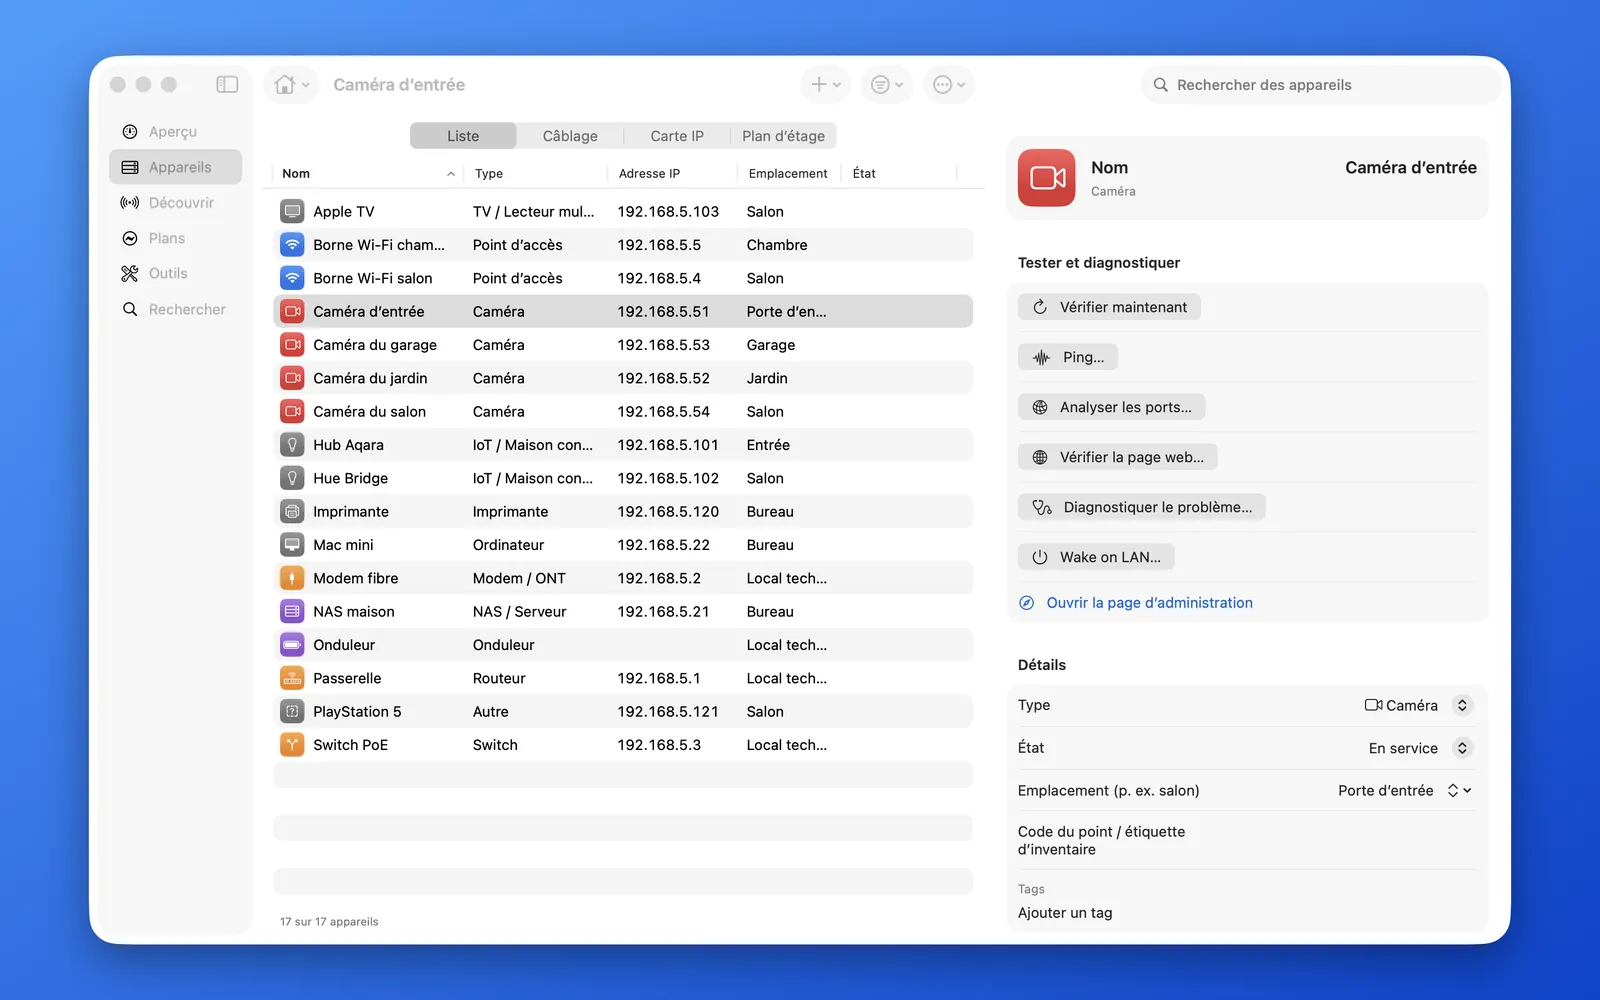The image size is (1600, 1000).
Task: Select the Routeur type cell
Action: 499,679
